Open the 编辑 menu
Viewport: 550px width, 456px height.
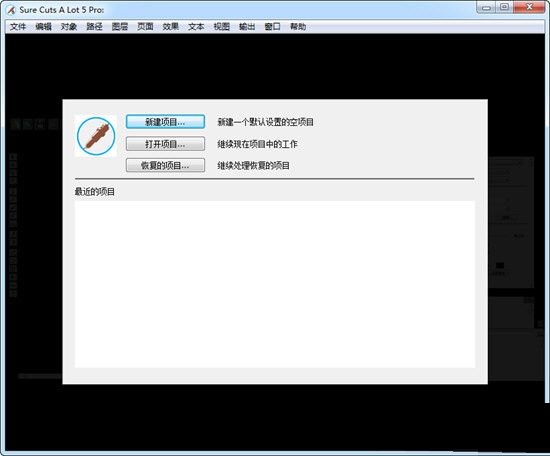tap(43, 27)
